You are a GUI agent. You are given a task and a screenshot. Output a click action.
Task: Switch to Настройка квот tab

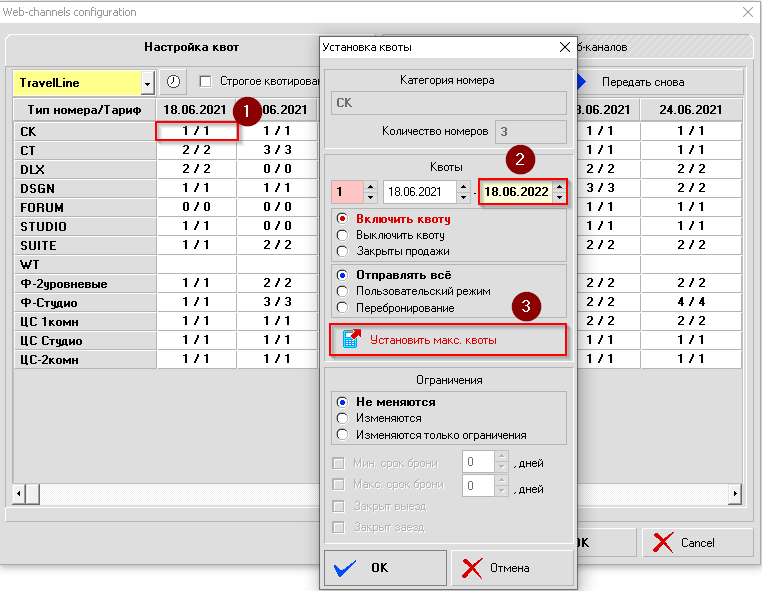coord(192,47)
